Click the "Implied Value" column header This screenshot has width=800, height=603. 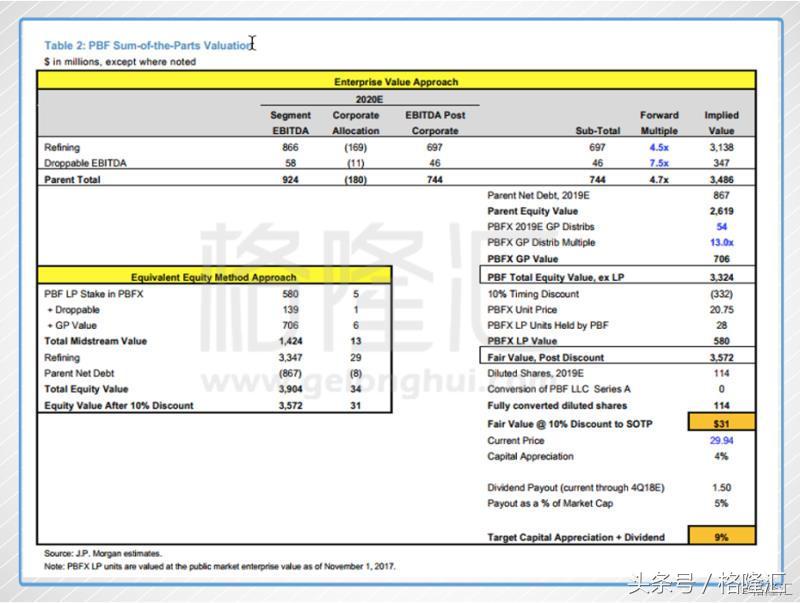721,123
